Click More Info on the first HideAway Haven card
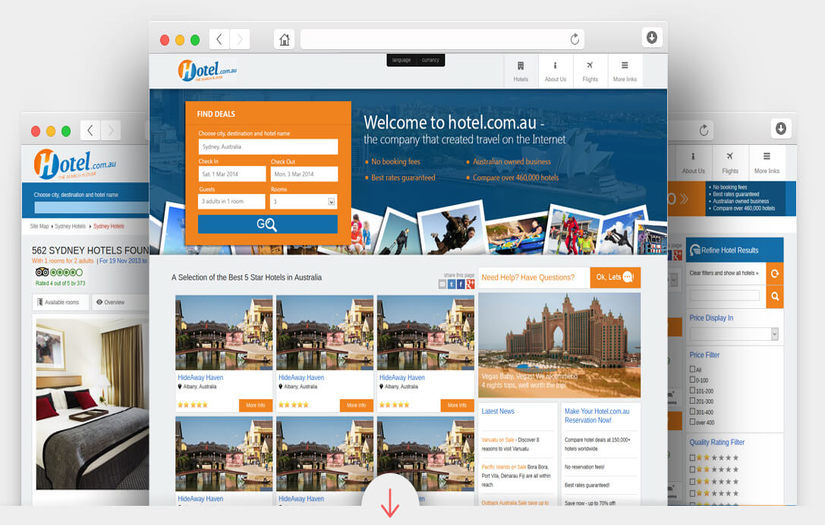This screenshot has height=525, width=825. click(x=256, y=405)
